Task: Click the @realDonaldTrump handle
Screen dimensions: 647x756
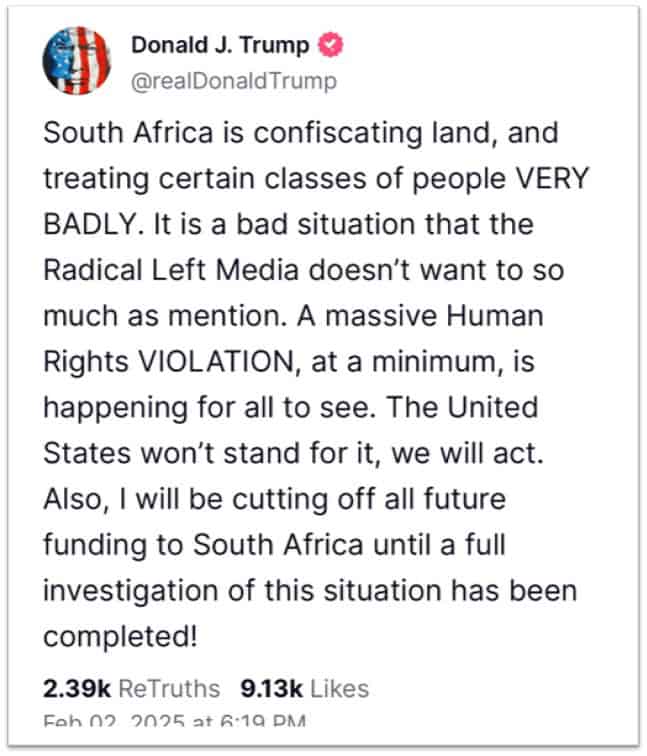Action: (234, 81)
